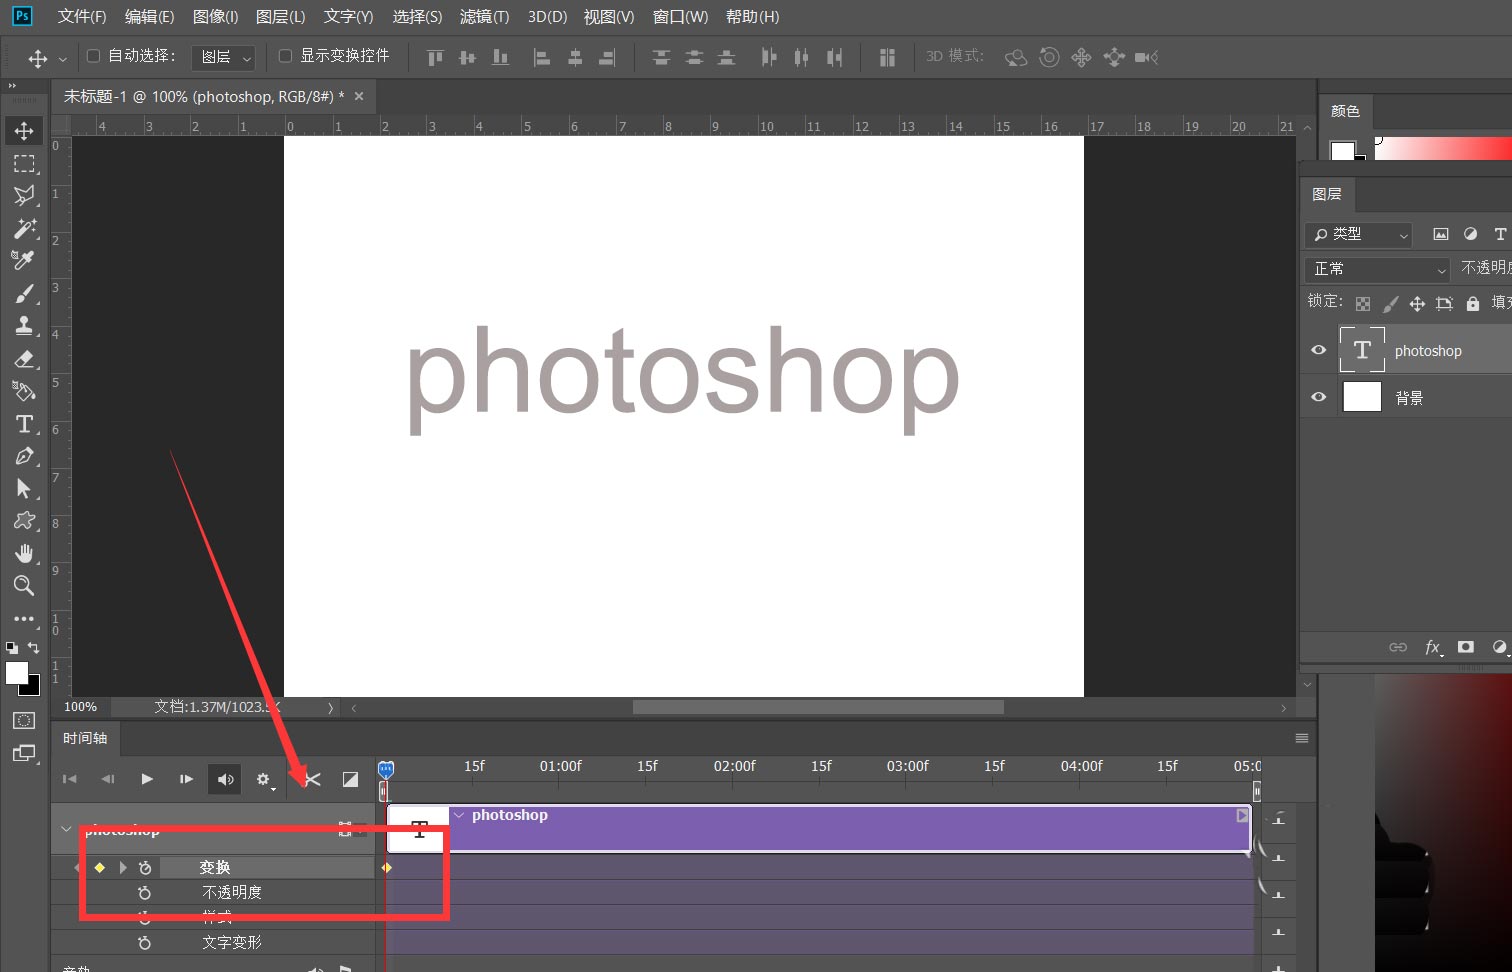Image resolution: width=1512 pixels, height=972 pixels.
Task: Link layers icon in Layers panel
Action: pos(1398,647)
